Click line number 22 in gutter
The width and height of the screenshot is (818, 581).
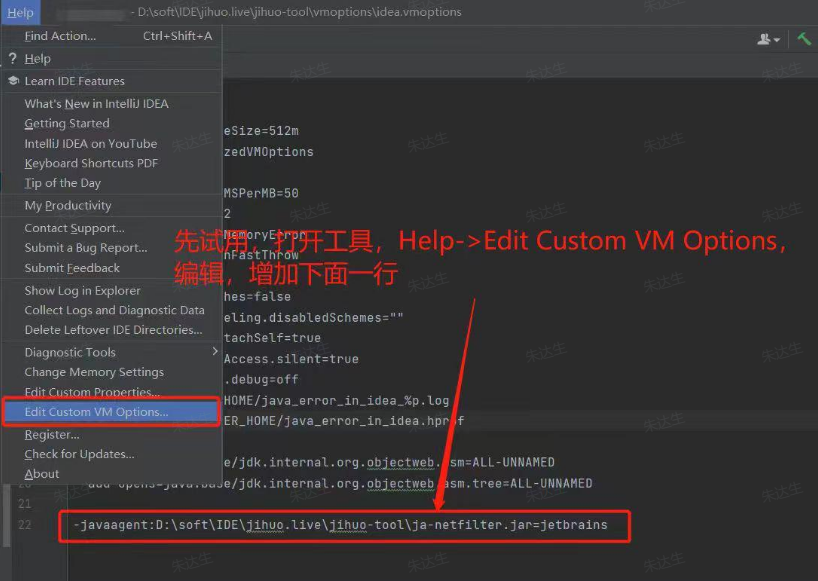coord(25,525)
